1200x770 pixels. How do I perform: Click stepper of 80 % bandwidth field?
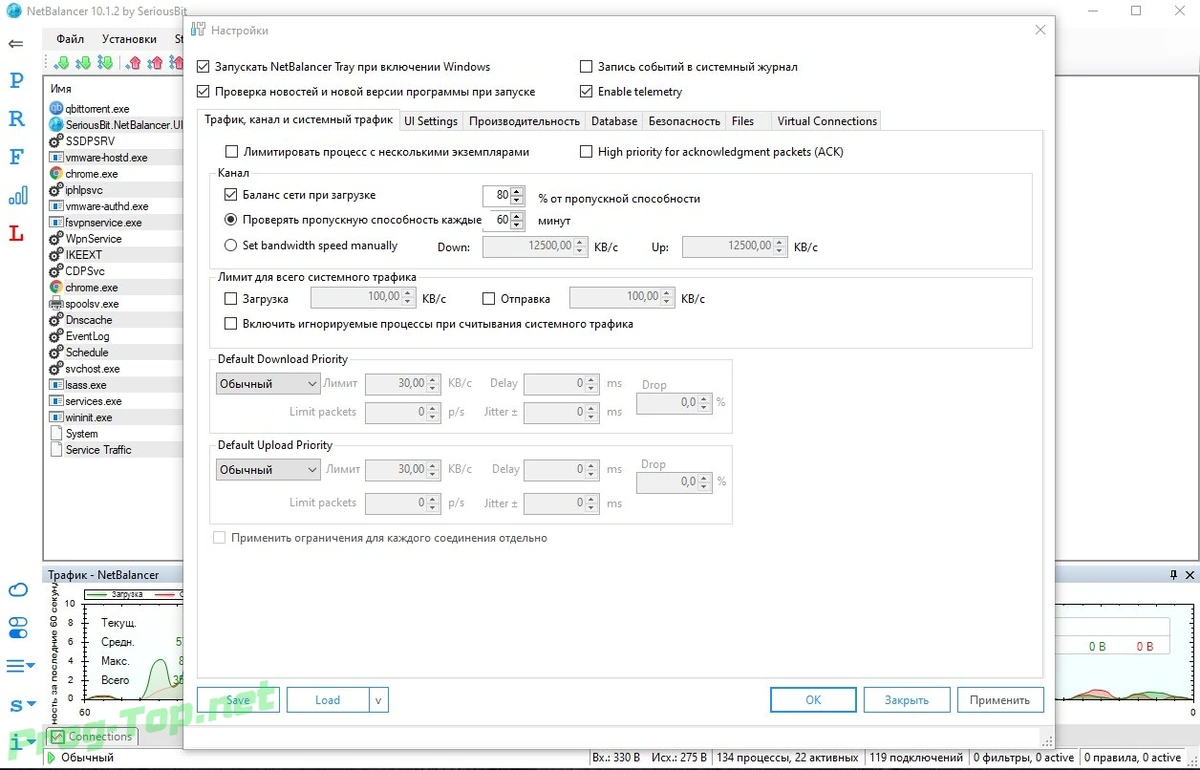[517, 195]
